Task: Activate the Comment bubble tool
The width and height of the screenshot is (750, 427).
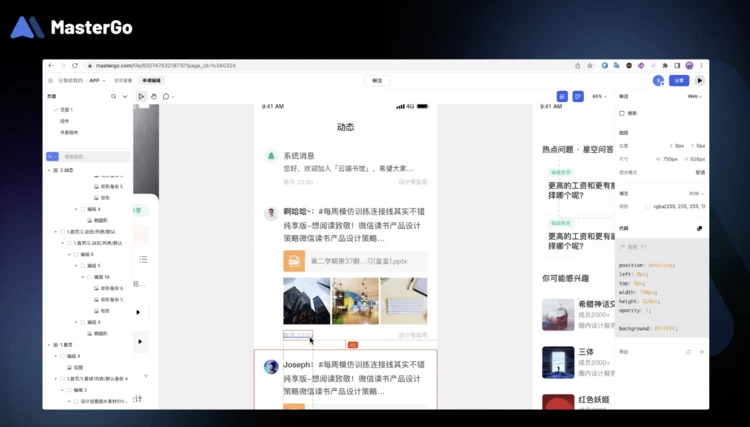Action: pyautogui.click(x=167, y=97)
